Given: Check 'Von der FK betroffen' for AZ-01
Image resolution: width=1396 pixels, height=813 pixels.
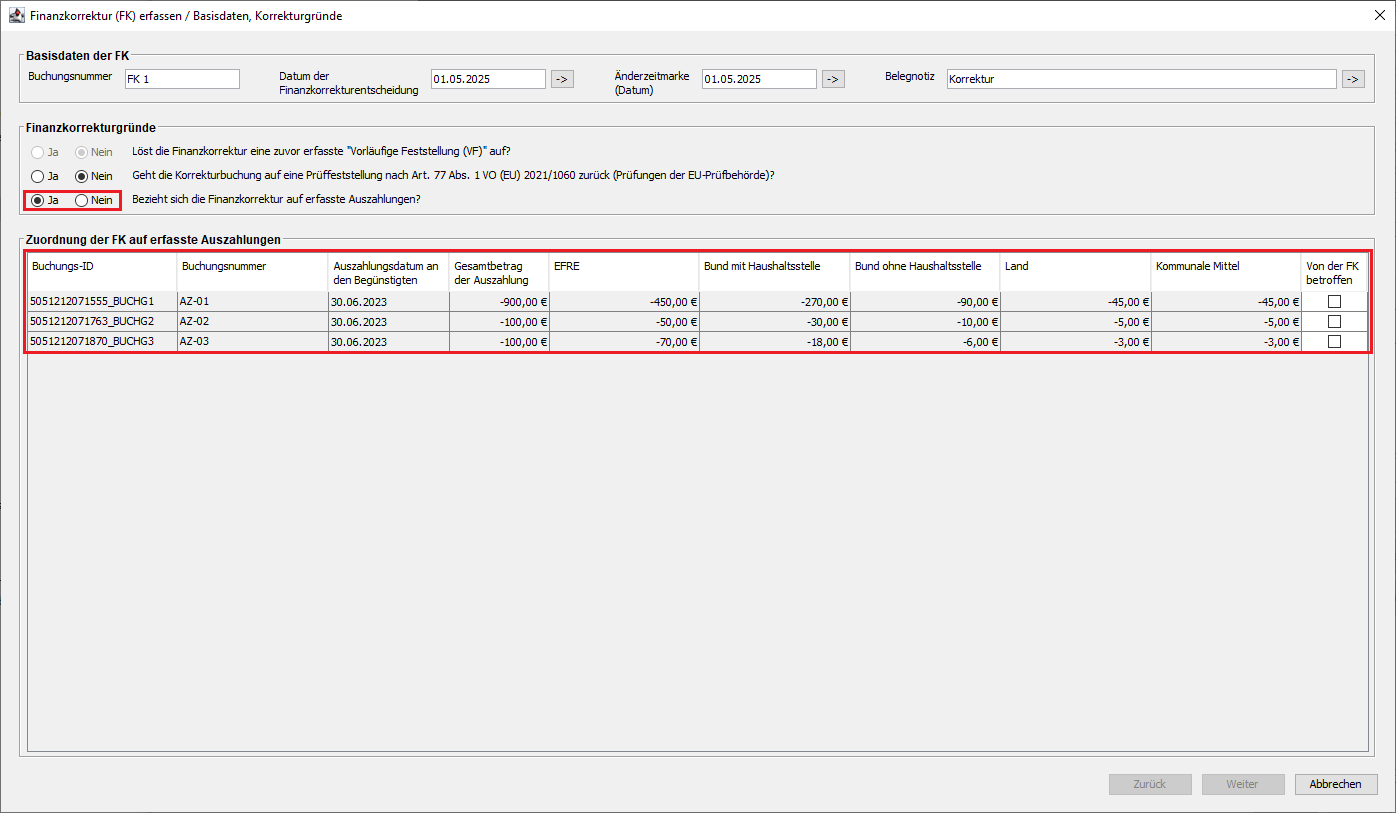Looking at the screenshot, I should pyautogui.click(x=1334, y=302).
